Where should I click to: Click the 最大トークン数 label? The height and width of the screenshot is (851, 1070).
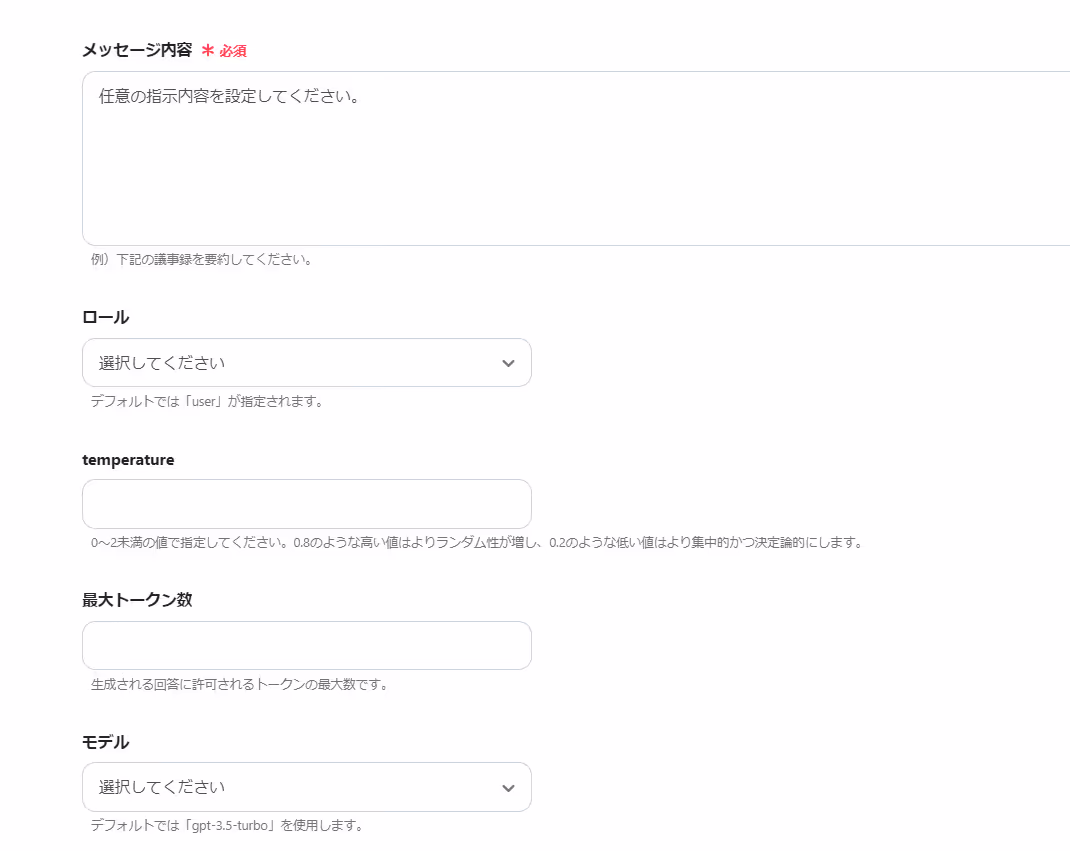click(x=137, y=600)
